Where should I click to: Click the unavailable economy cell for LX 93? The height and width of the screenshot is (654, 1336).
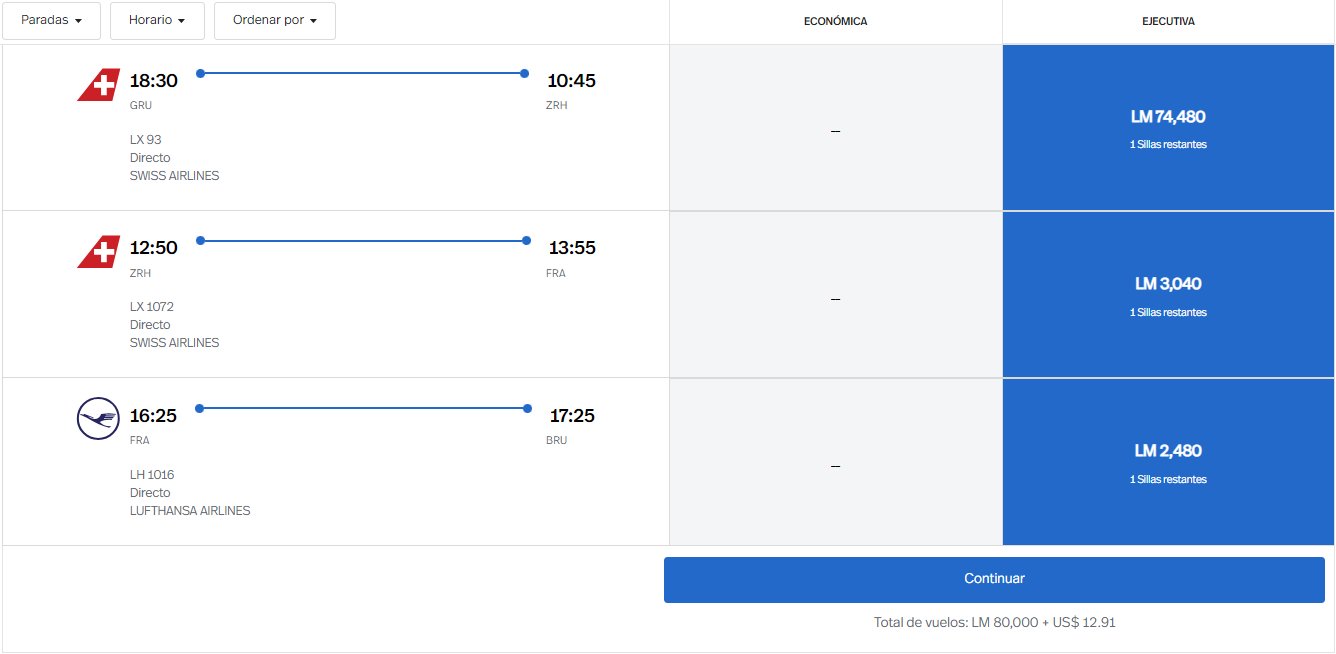click(x=836, y=127)
